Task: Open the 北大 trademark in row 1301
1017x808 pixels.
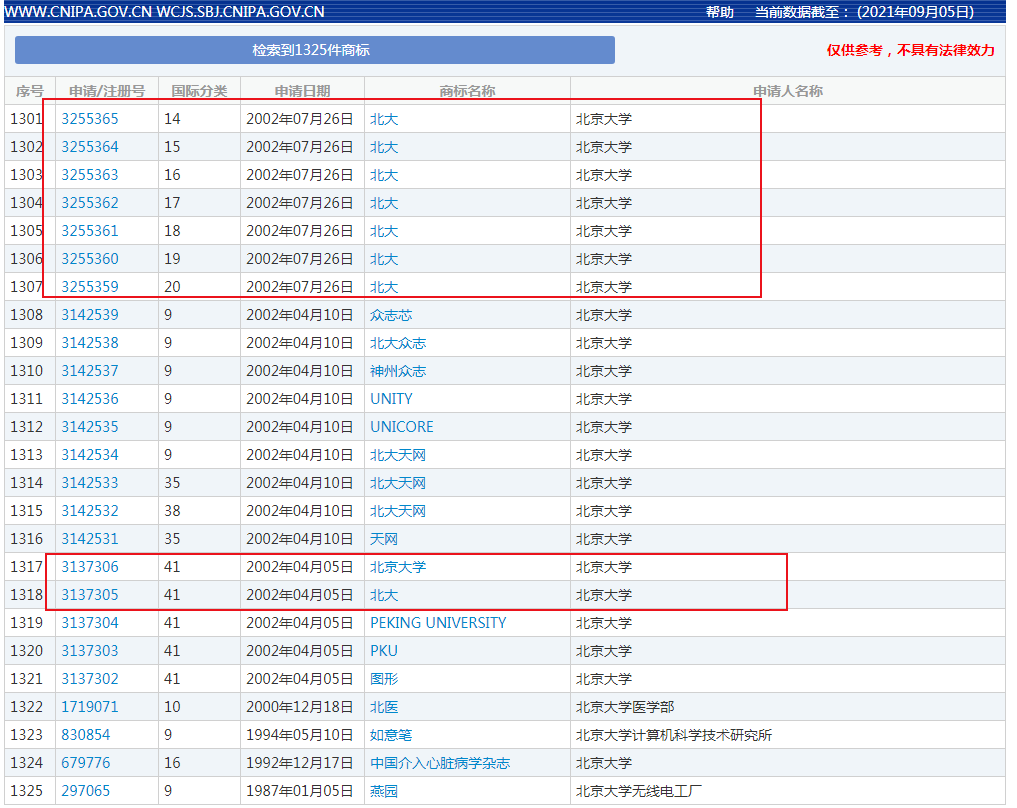Action: tap(384, 119)
